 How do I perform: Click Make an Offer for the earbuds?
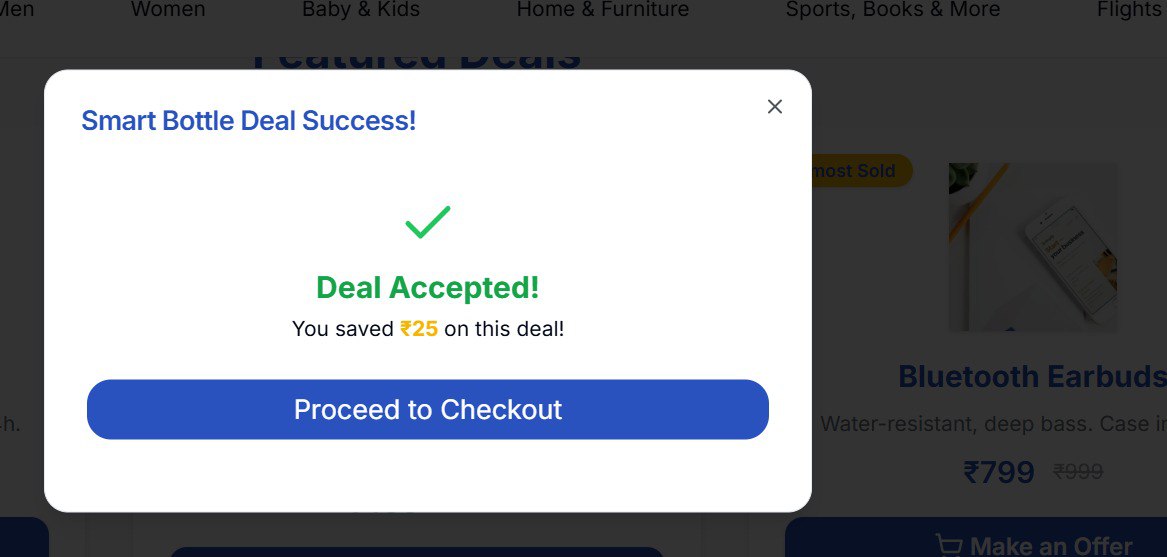click(1050, 546)
